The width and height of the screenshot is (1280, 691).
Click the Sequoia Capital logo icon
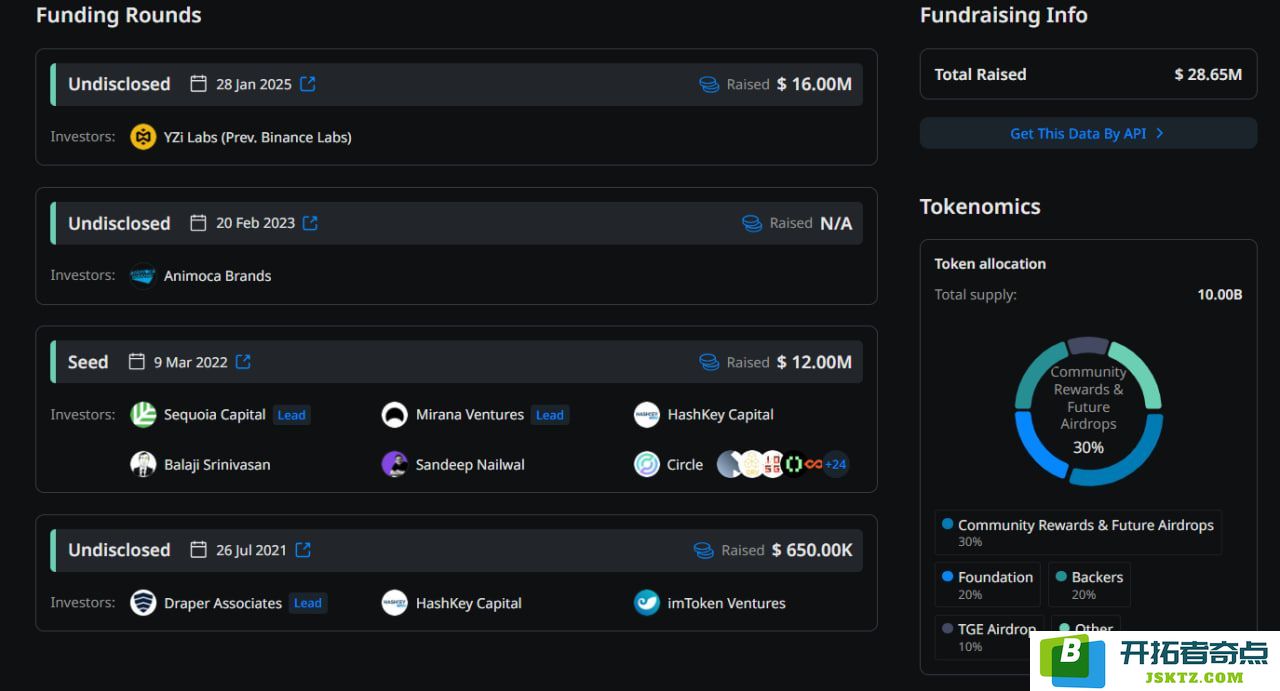(143, 414)
